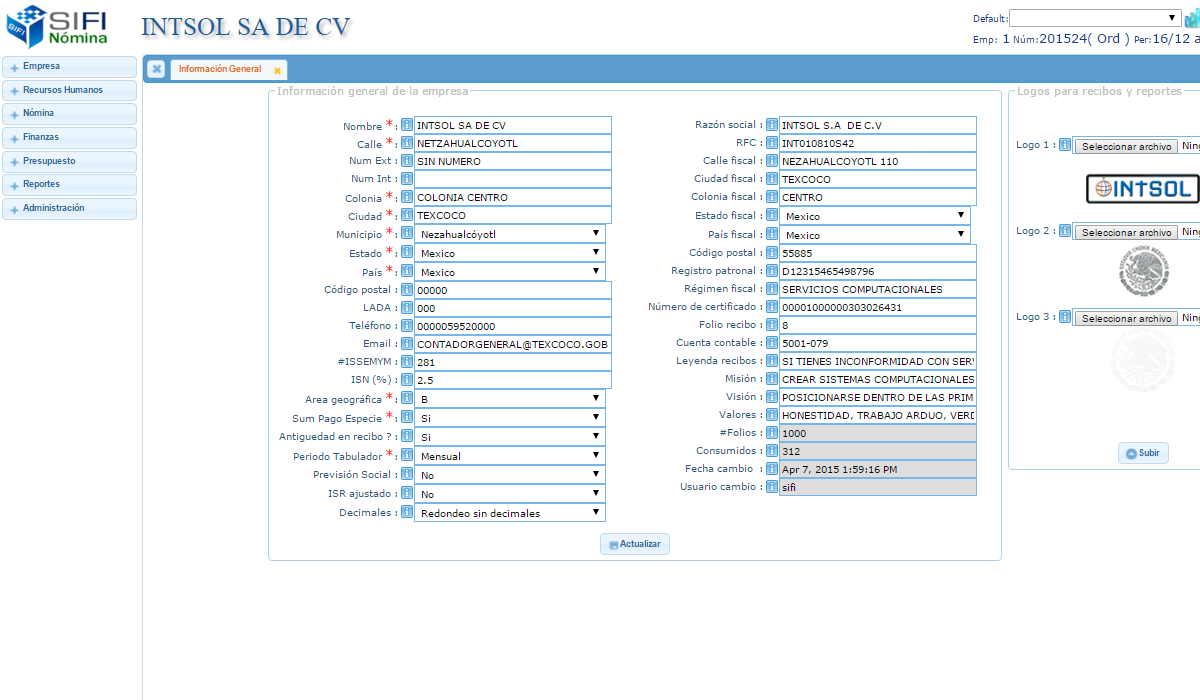Click the info icon beside Colonia
Screen dimensions: 1200x700
(407, 197)
